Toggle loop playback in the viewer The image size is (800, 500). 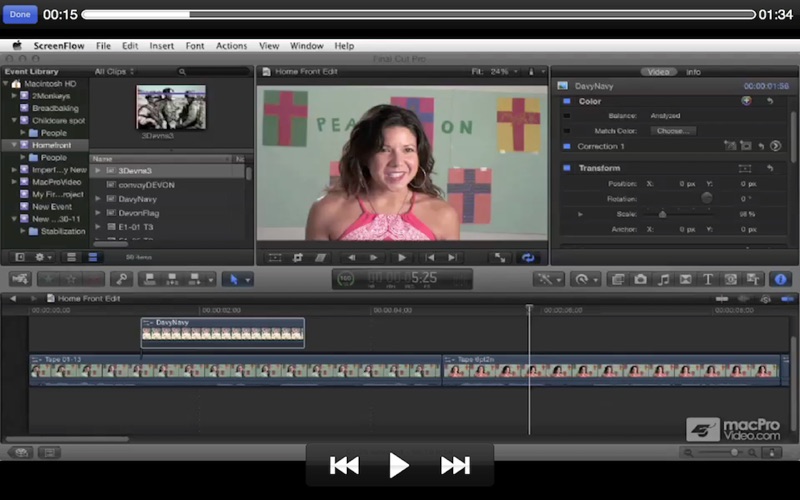(x=528, y=258)
